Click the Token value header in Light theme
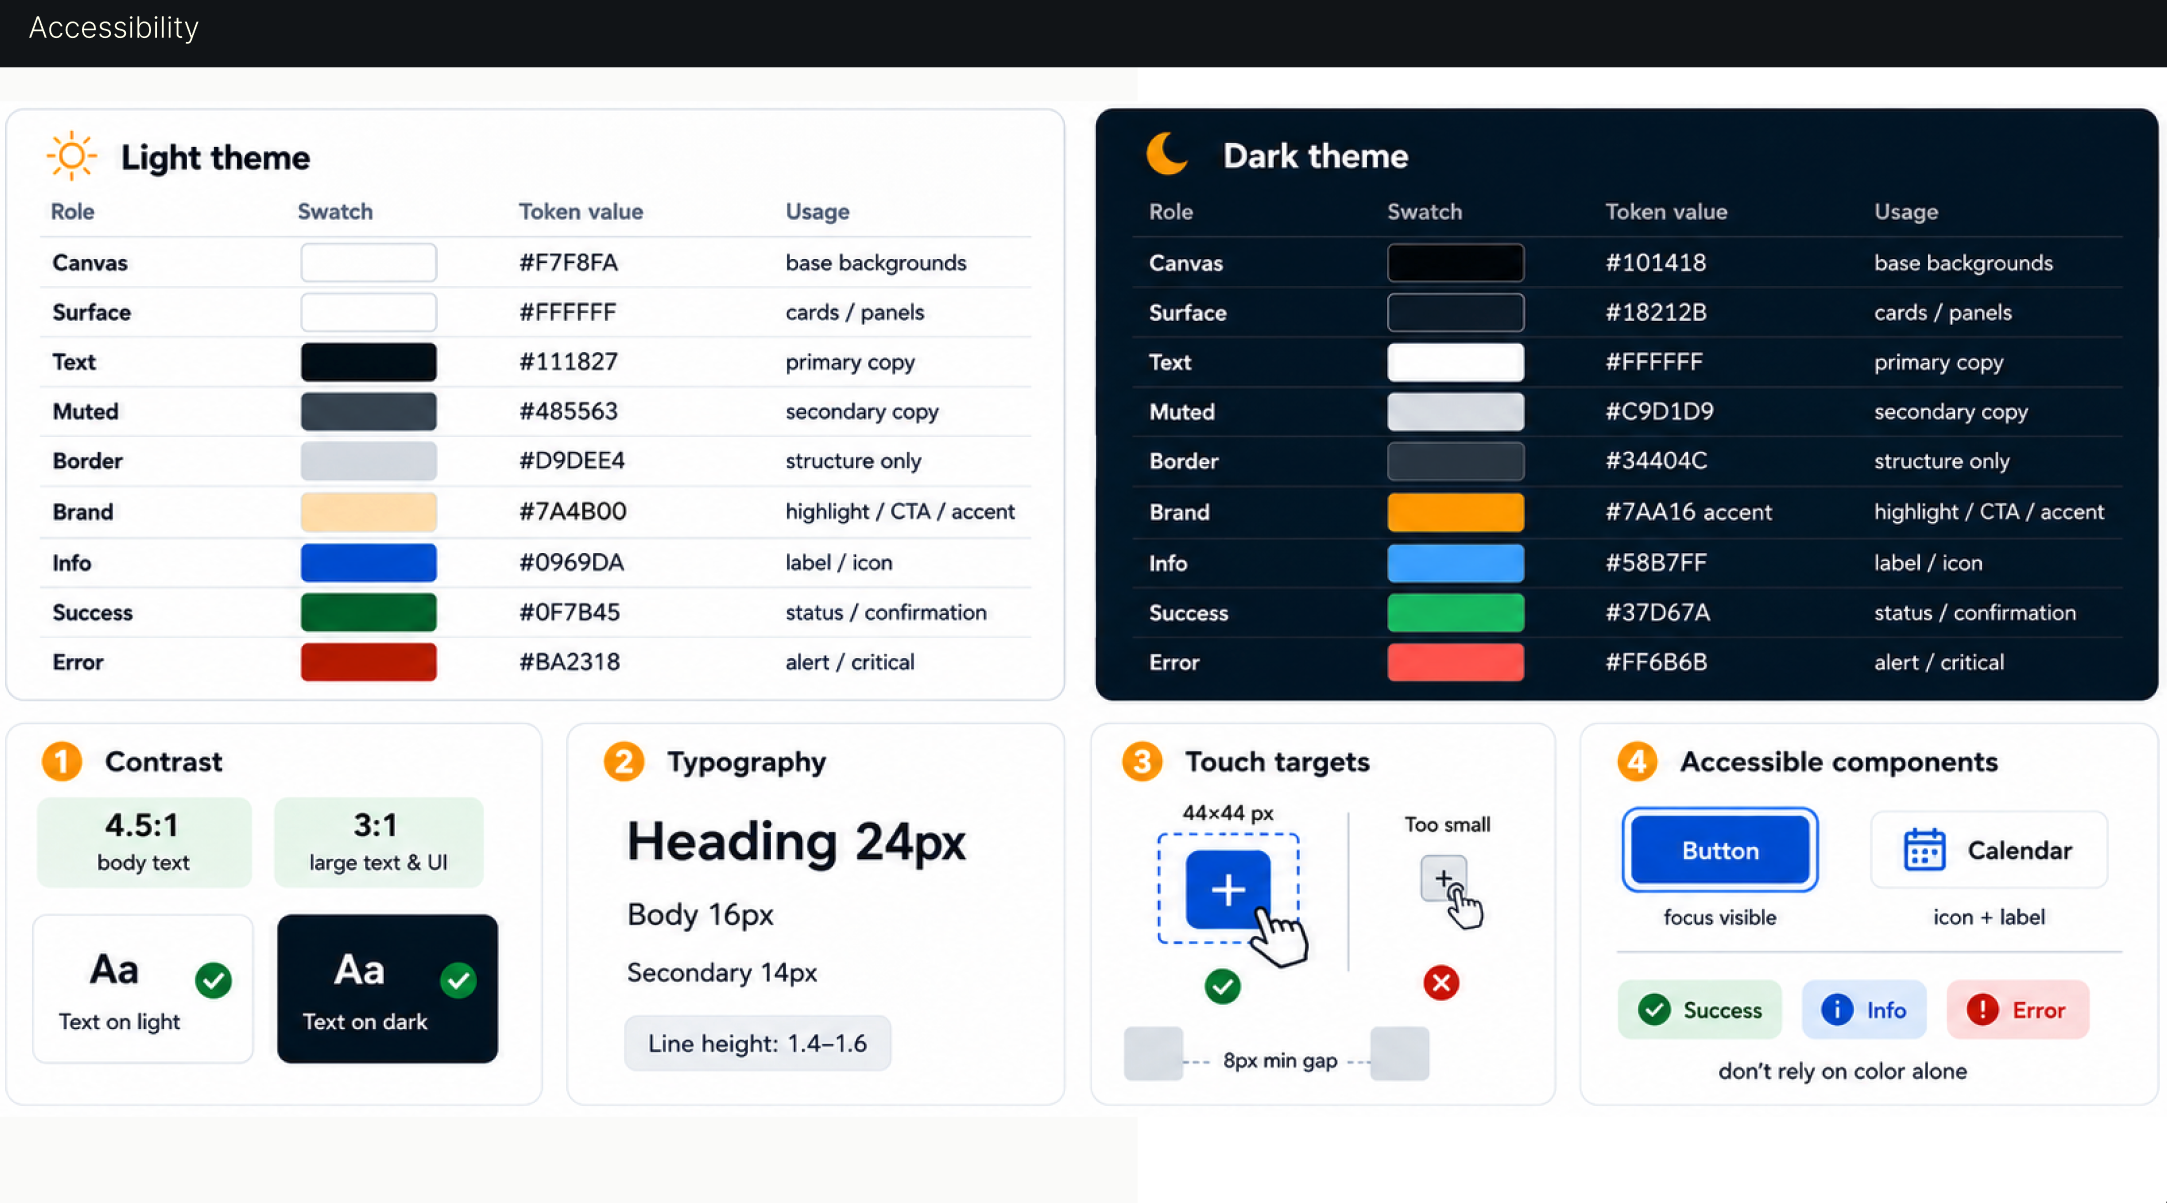 coord(581,211)
